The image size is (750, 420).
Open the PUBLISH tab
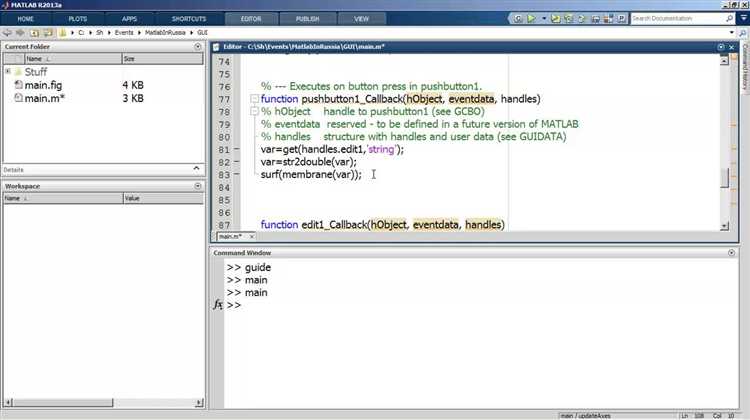[307, 19]
